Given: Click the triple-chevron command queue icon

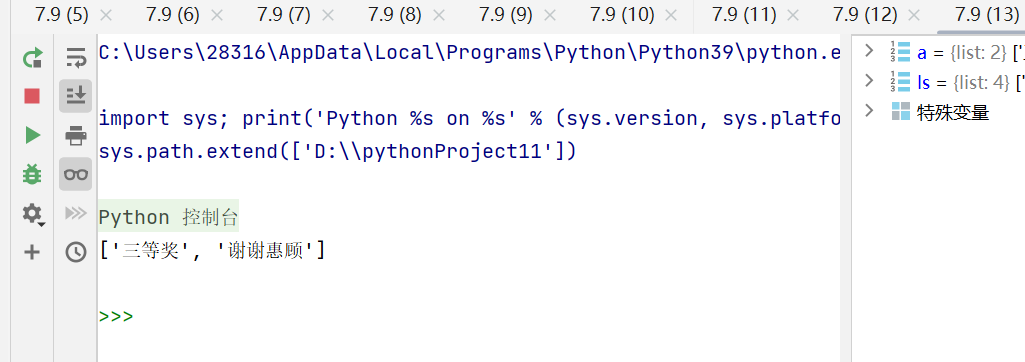Looking at the screenshot, I should point(76,213).
